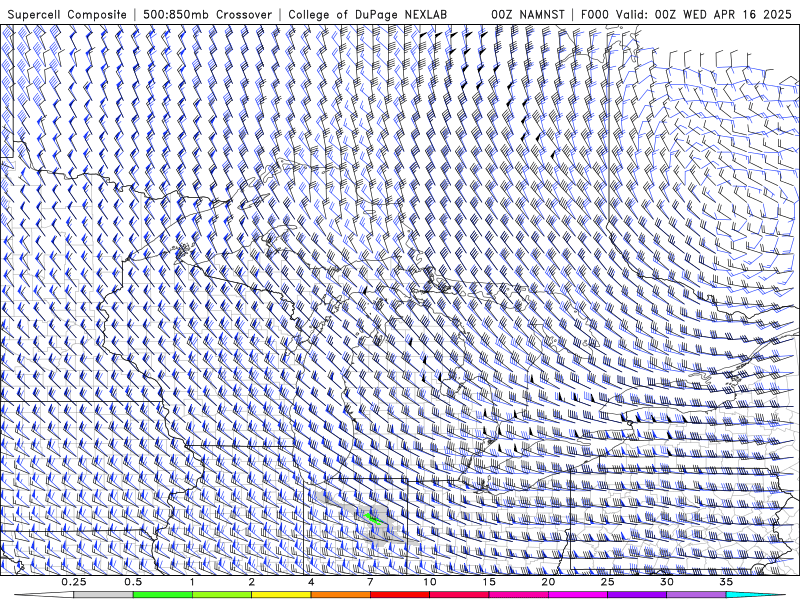Image resolution: width=800 pixels, height=600 pixels.
Task: Click the legend value 15
Action: (x=489, y=582)
